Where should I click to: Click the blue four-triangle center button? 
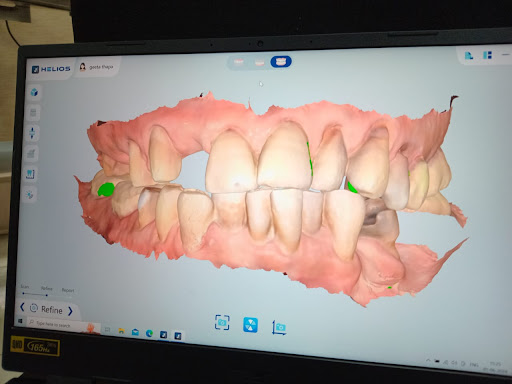(x=250, y=325)
